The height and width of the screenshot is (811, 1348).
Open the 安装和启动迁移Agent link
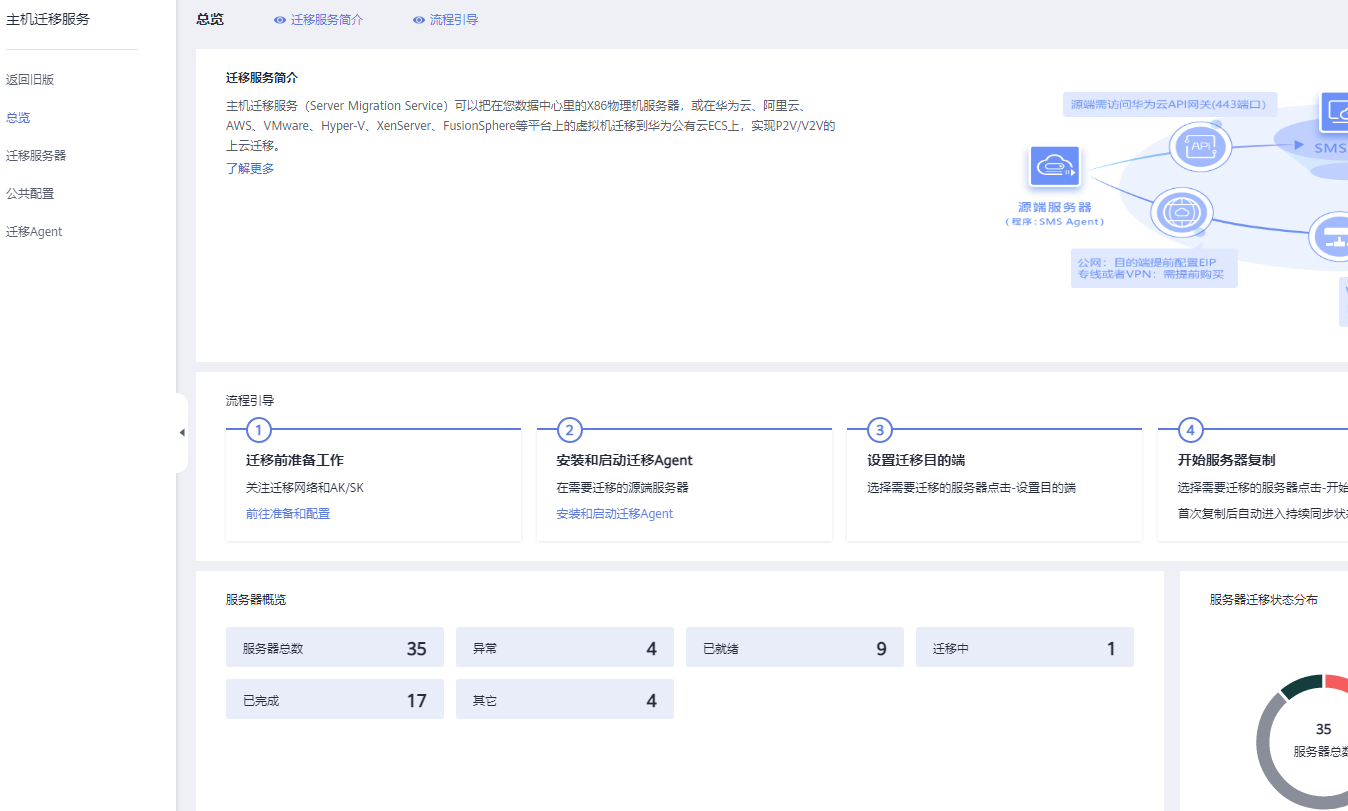point(615,513)
